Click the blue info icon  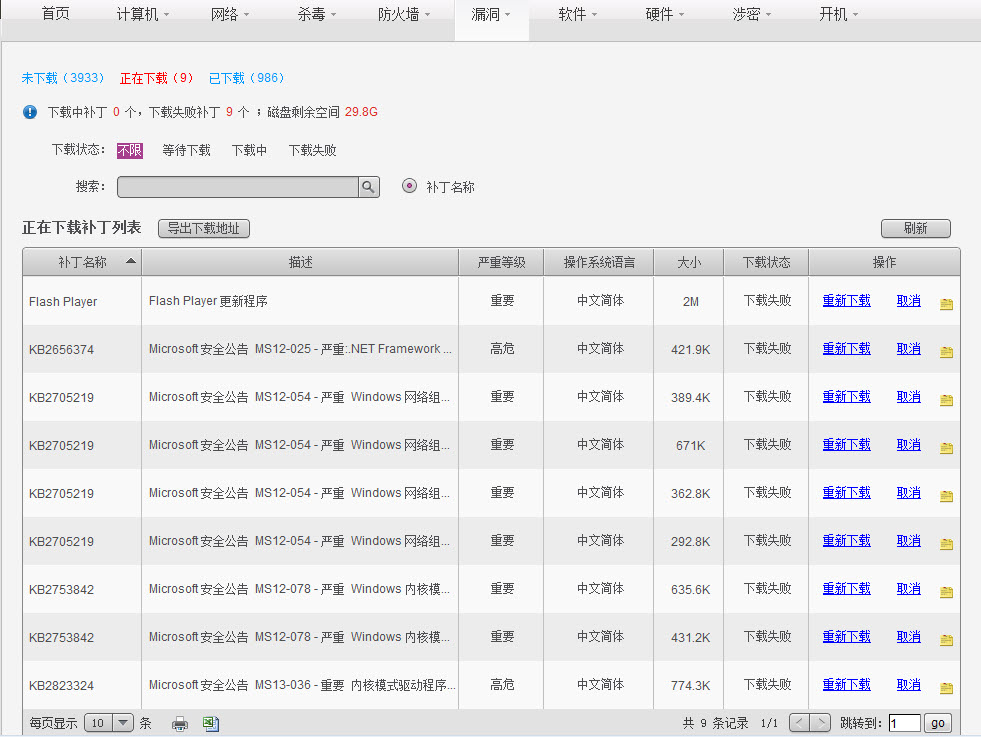point(30,112)
